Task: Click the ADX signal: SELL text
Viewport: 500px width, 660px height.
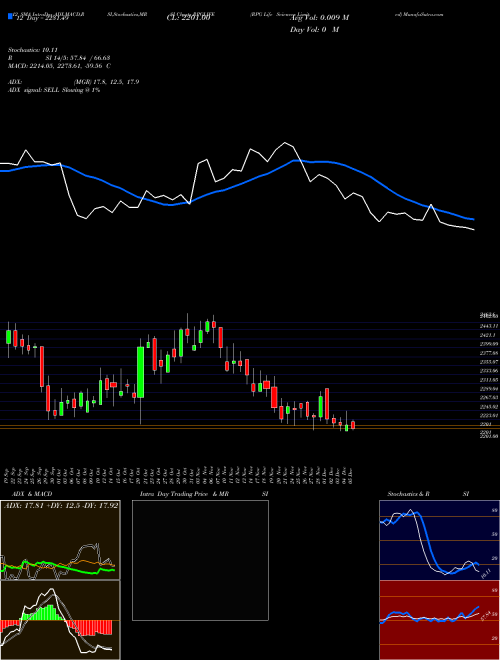Action: pos(35,90)
